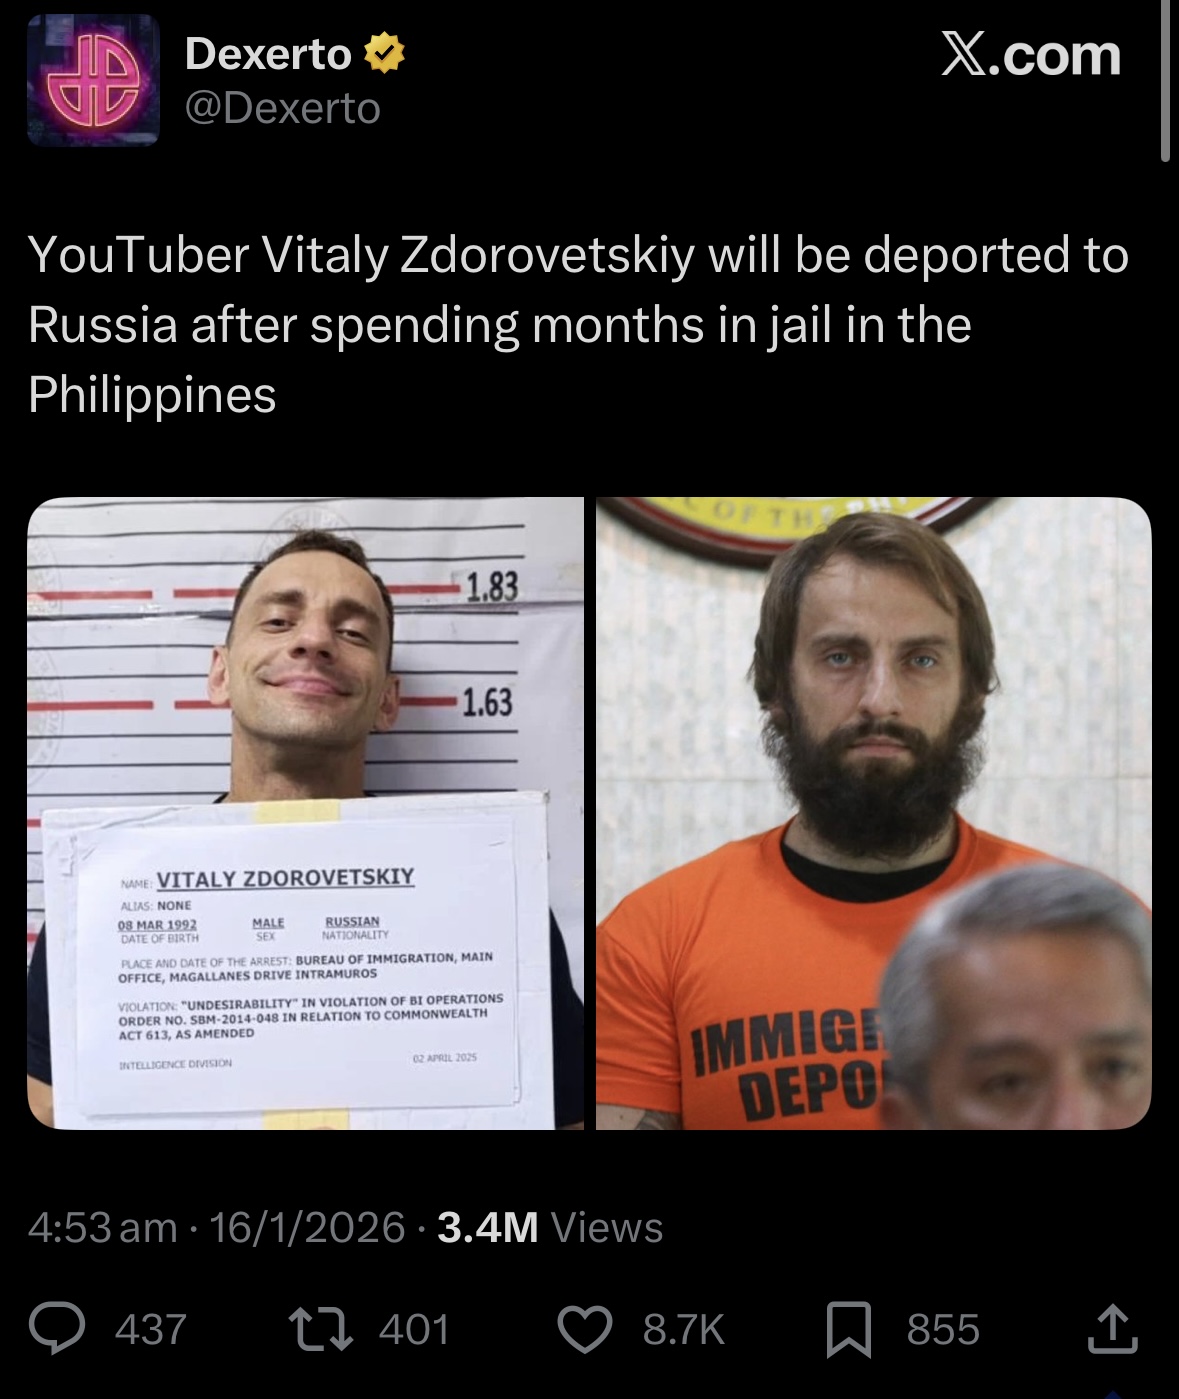
Task: Open the Dexerto profile avatar
Action: [93, 80]
